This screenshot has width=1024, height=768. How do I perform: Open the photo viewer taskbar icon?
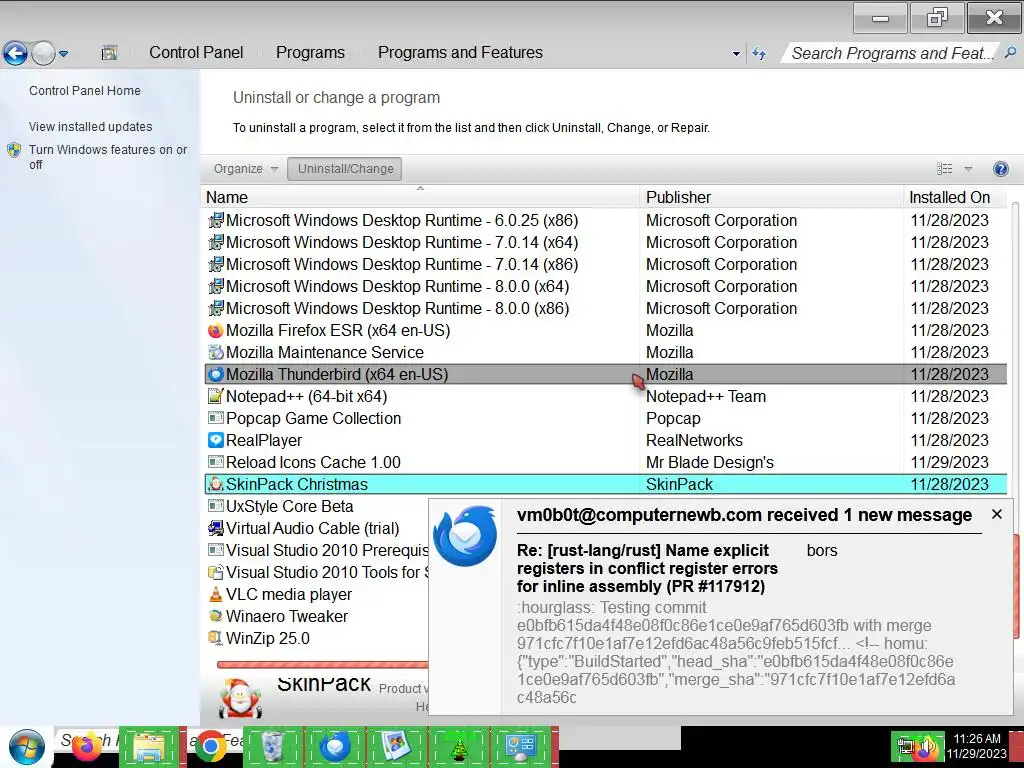pos(396,747)
